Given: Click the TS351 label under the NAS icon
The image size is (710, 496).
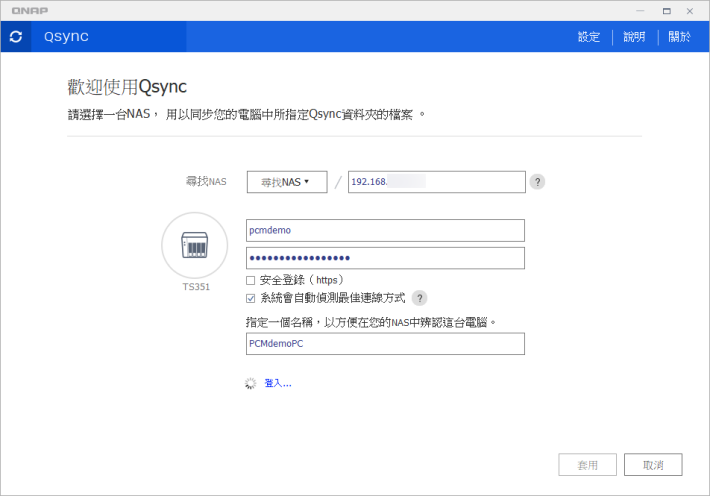Looking at the screenshot, I should tap(196, 287).
